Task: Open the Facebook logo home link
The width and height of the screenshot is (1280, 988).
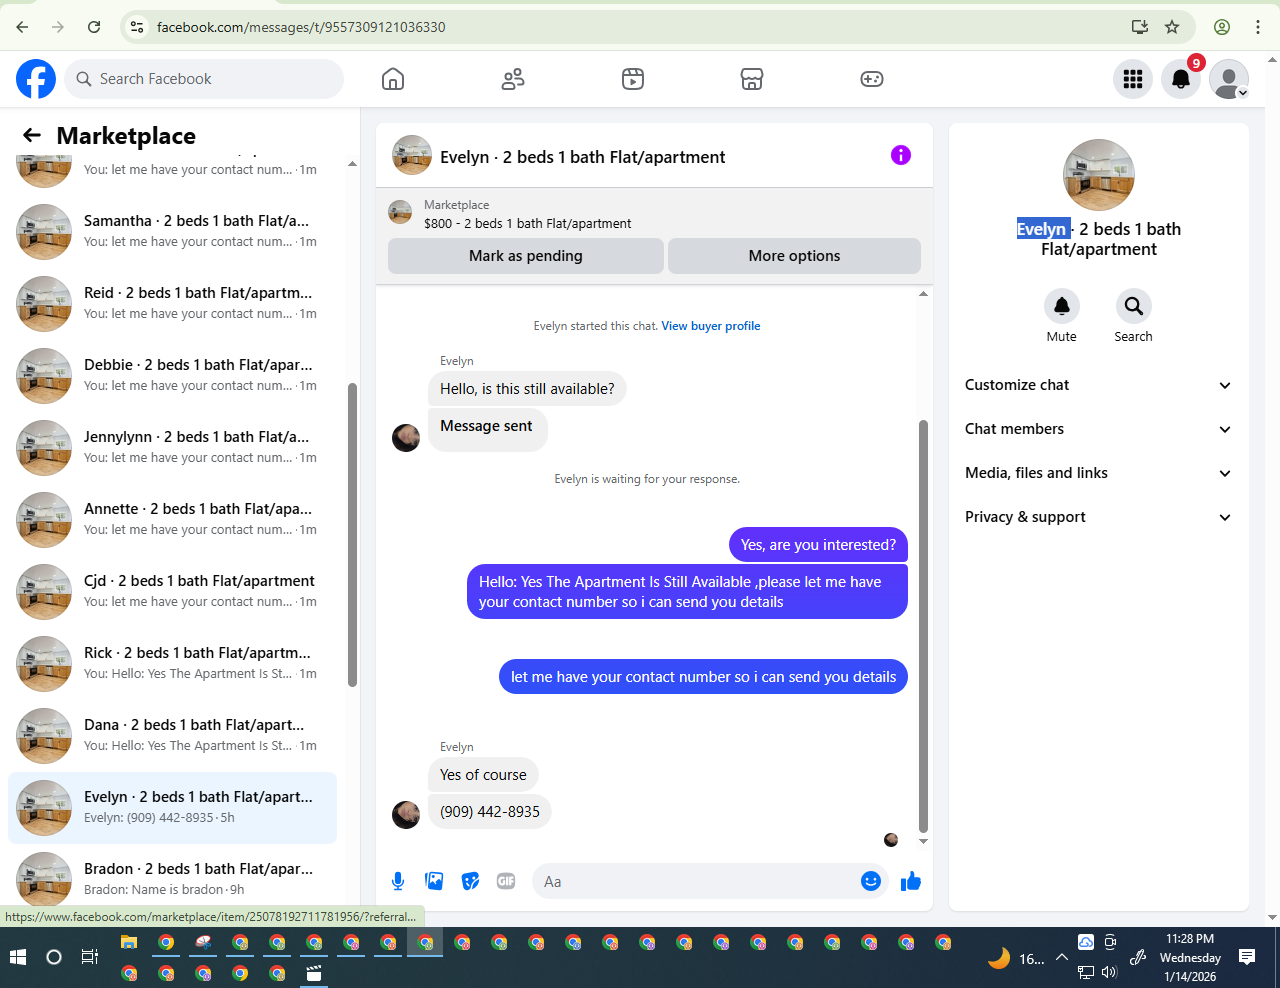Action: pos(36,79)
